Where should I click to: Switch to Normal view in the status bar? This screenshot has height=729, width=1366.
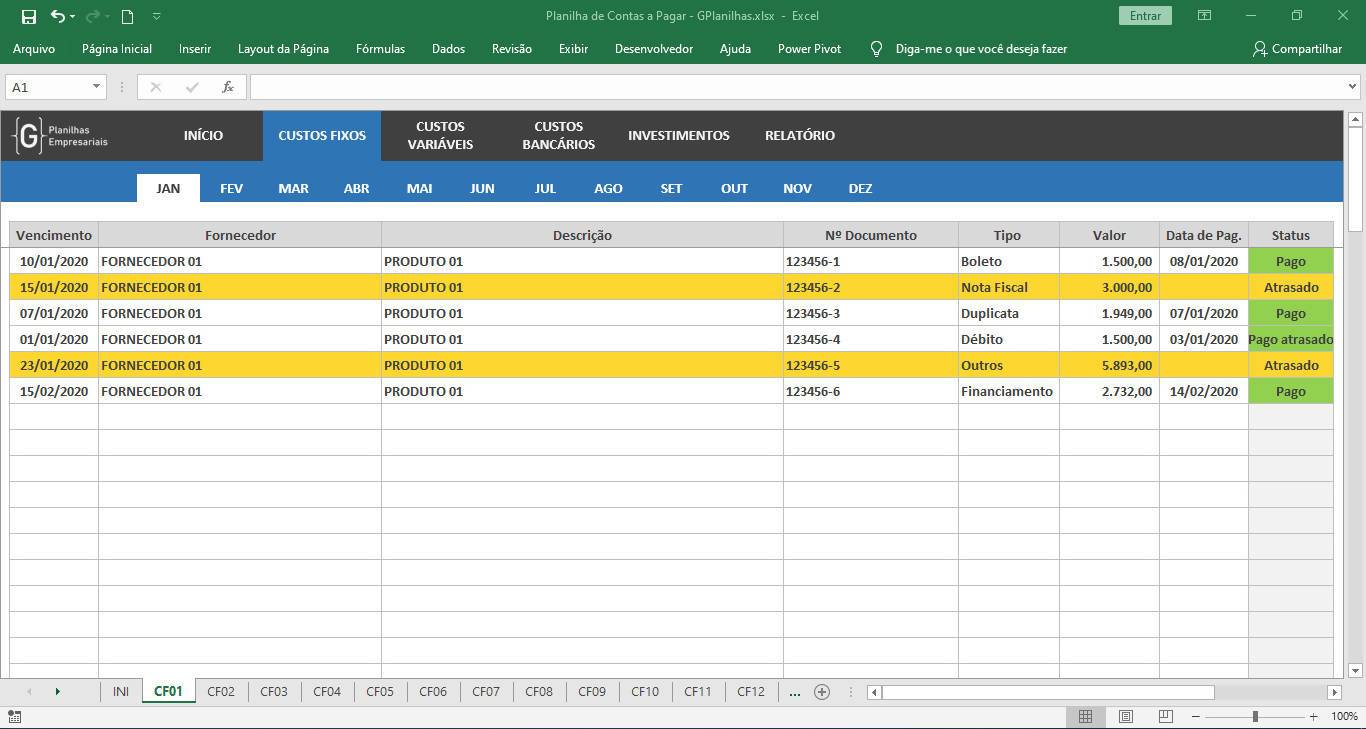coord(1085,716)
